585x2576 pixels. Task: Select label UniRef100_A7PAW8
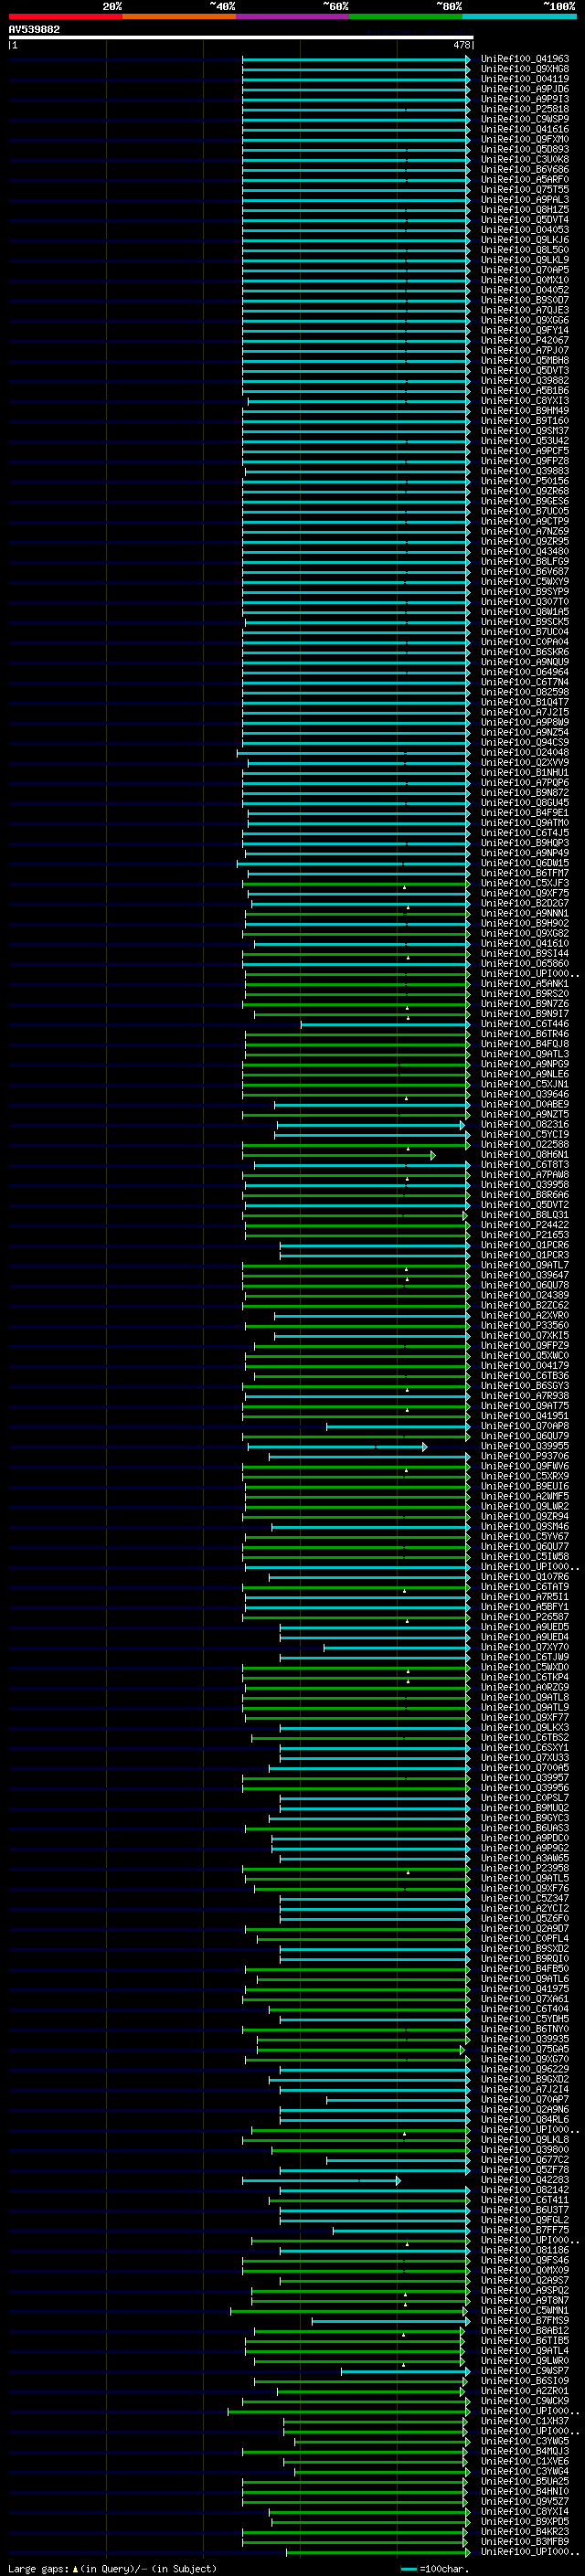click(x=525, y=1175)
